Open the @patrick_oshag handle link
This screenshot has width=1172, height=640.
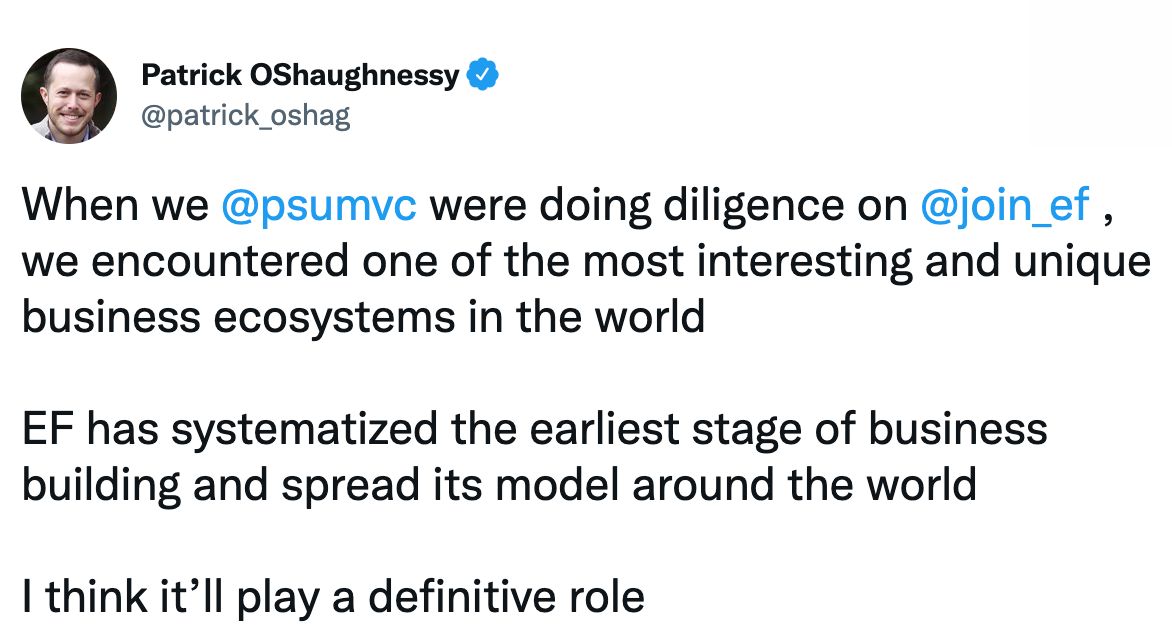pyautogui.click(x=246, y=116)
